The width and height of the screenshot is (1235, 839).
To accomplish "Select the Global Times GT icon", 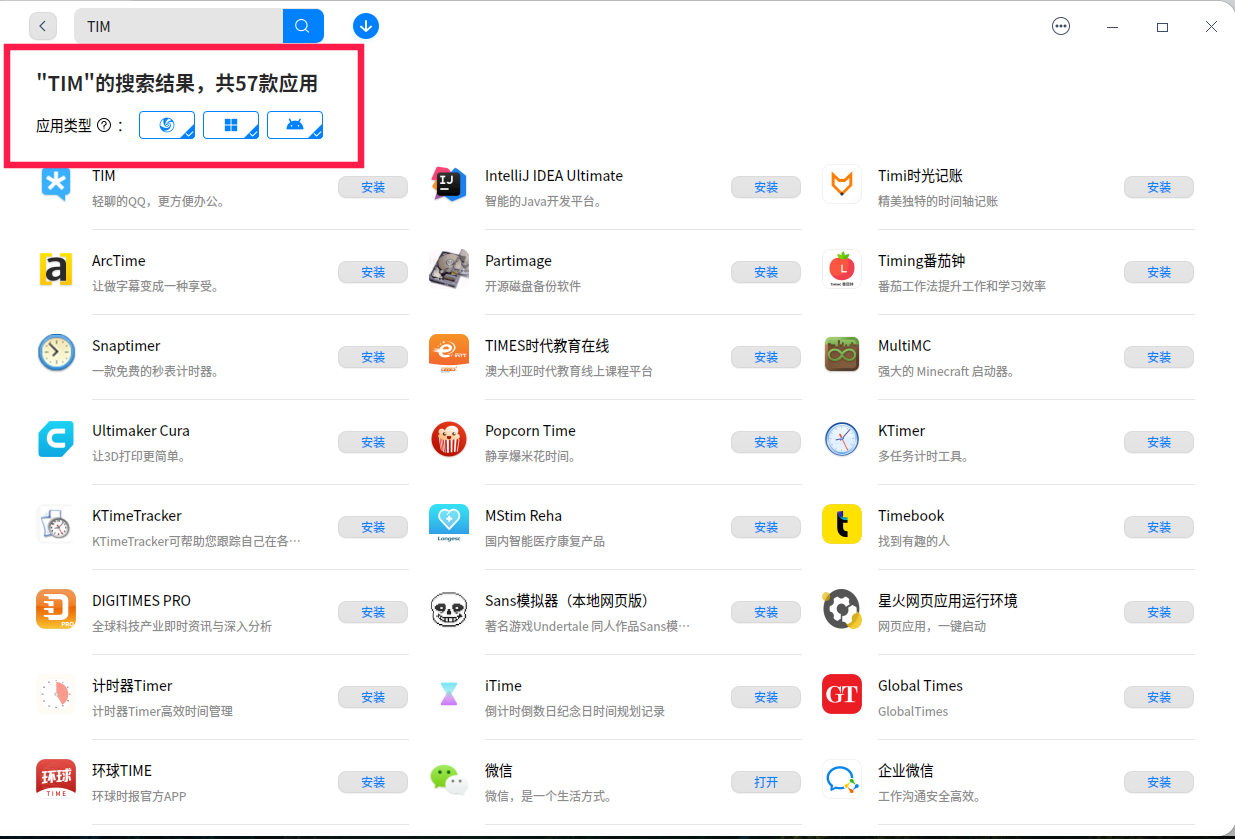I will (x=842, y=694).
